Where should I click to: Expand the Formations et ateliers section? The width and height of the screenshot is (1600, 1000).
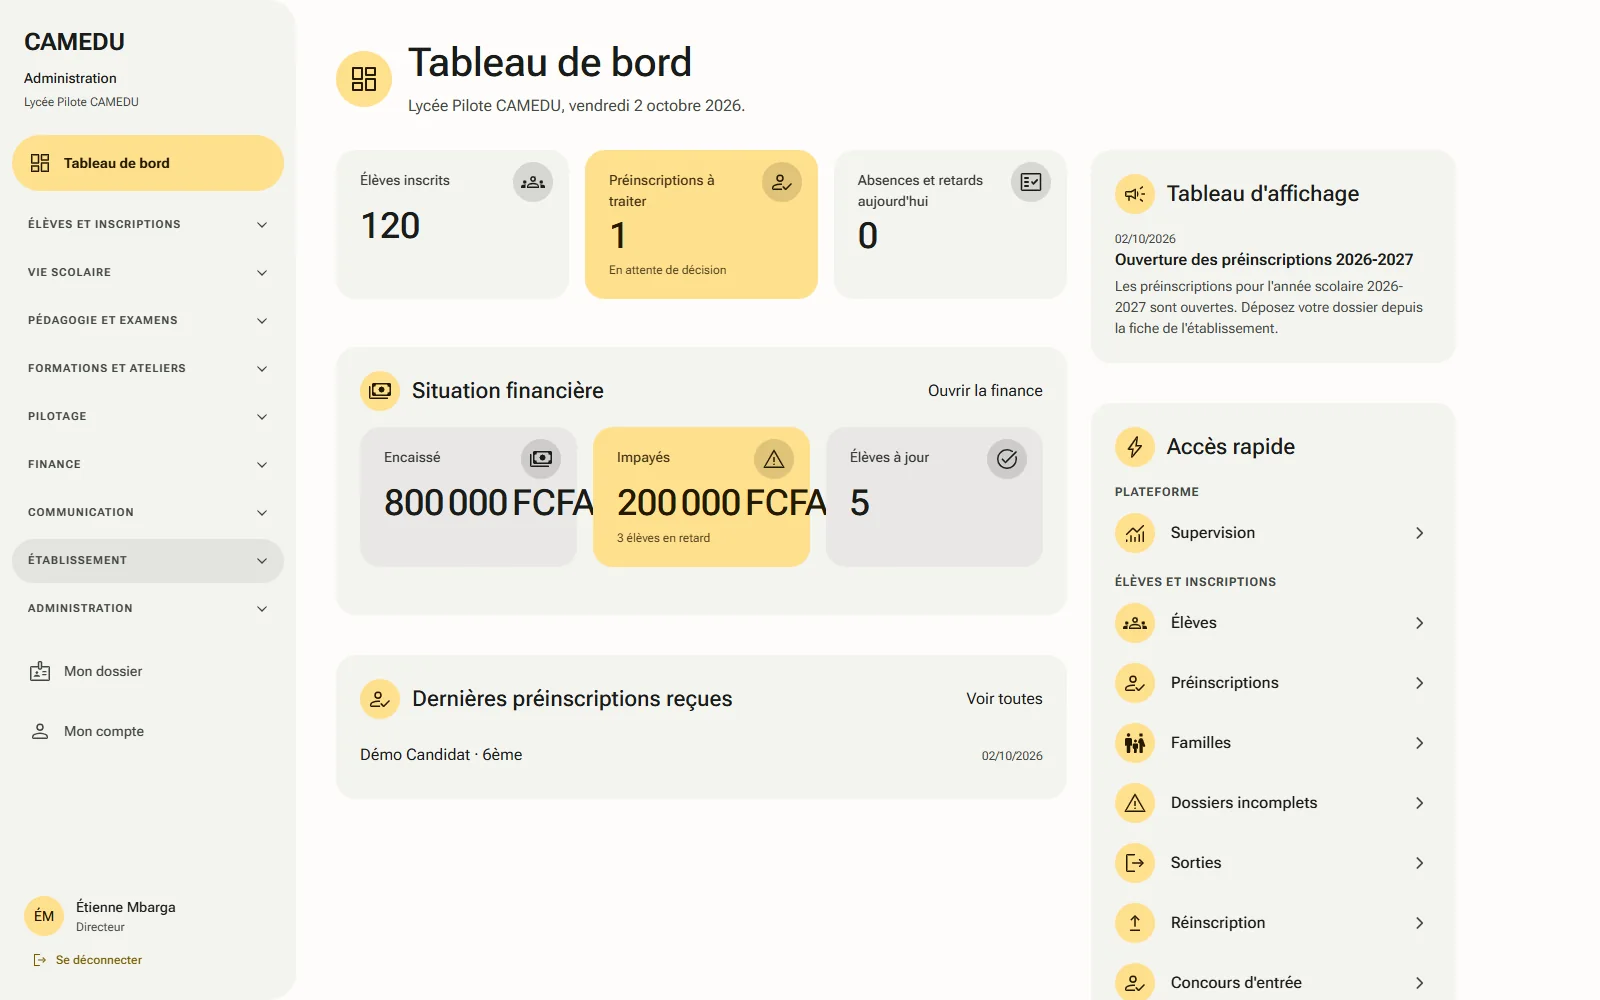pyautogui.click(x=148, y=369)
